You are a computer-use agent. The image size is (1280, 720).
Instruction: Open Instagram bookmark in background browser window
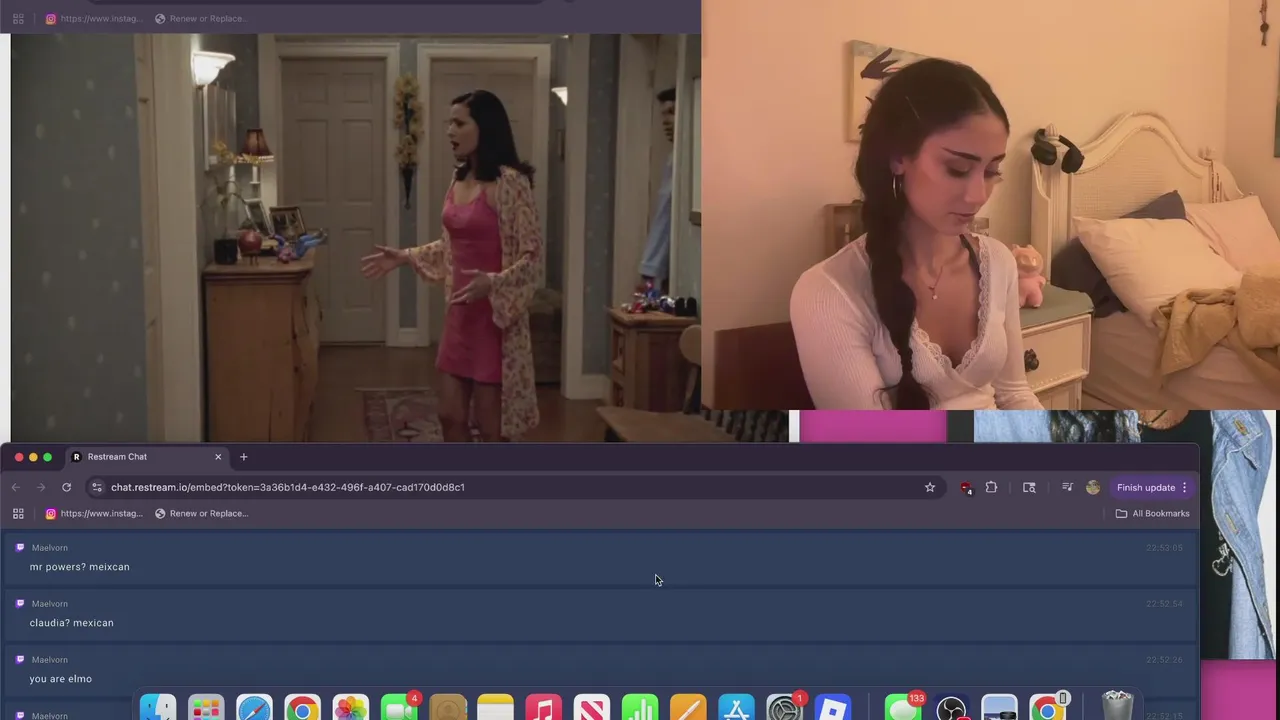tap(94, 18)
